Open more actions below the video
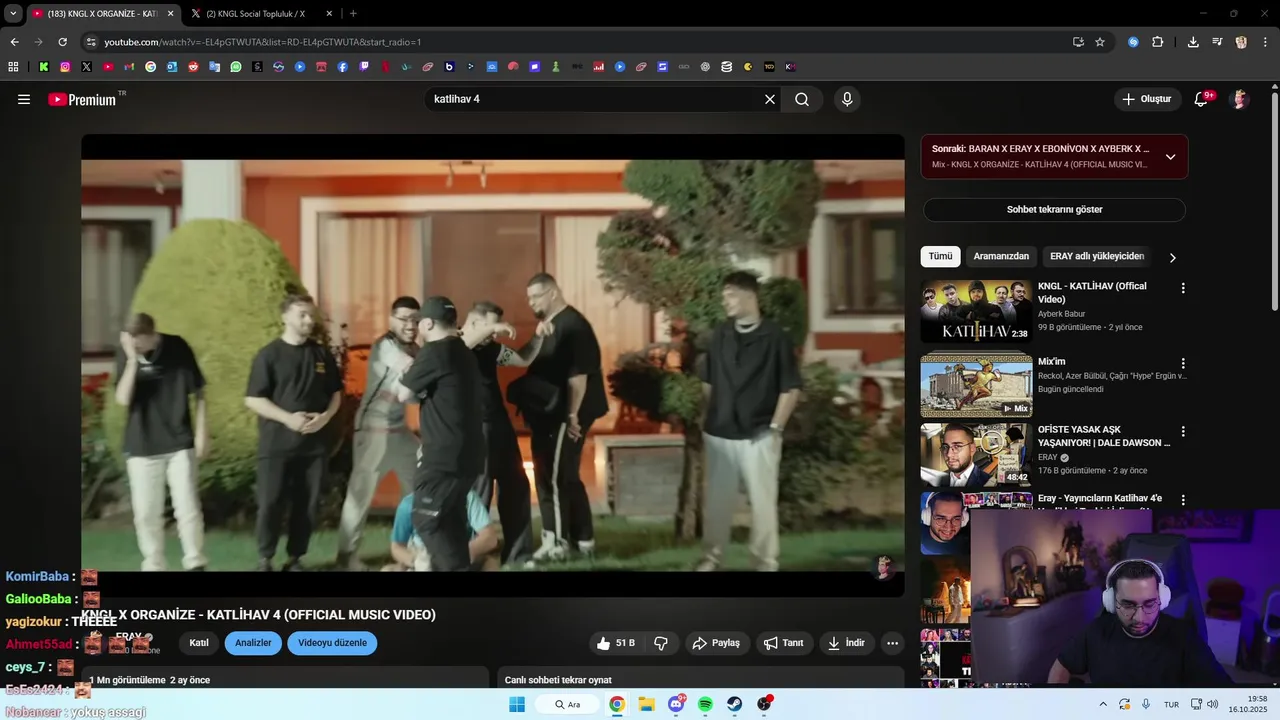This screenshot has width=1280, height=720. pyautogui.click(x=893, y=643)
